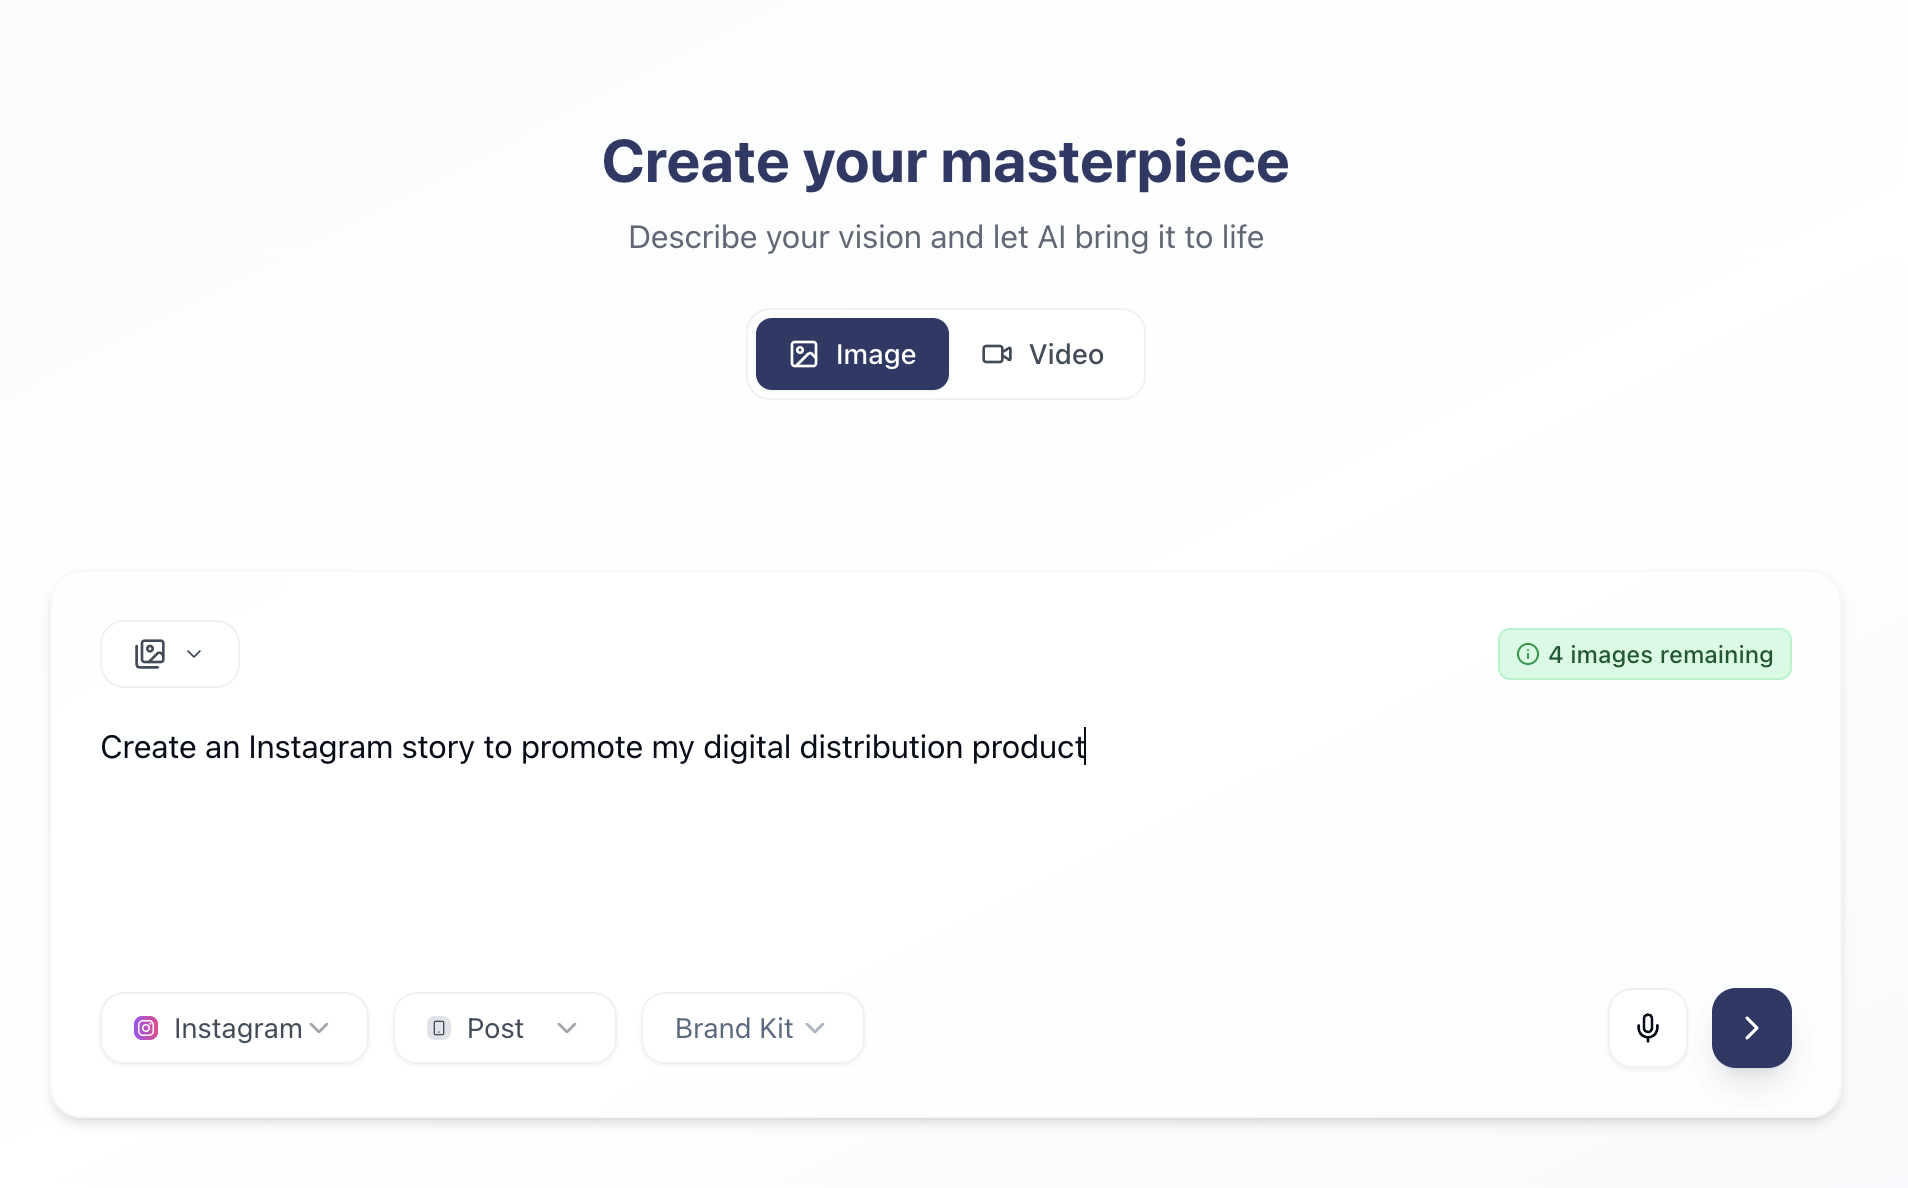
Task: Open the Instagram platform dropdown
Action: tap(234, 1028)
